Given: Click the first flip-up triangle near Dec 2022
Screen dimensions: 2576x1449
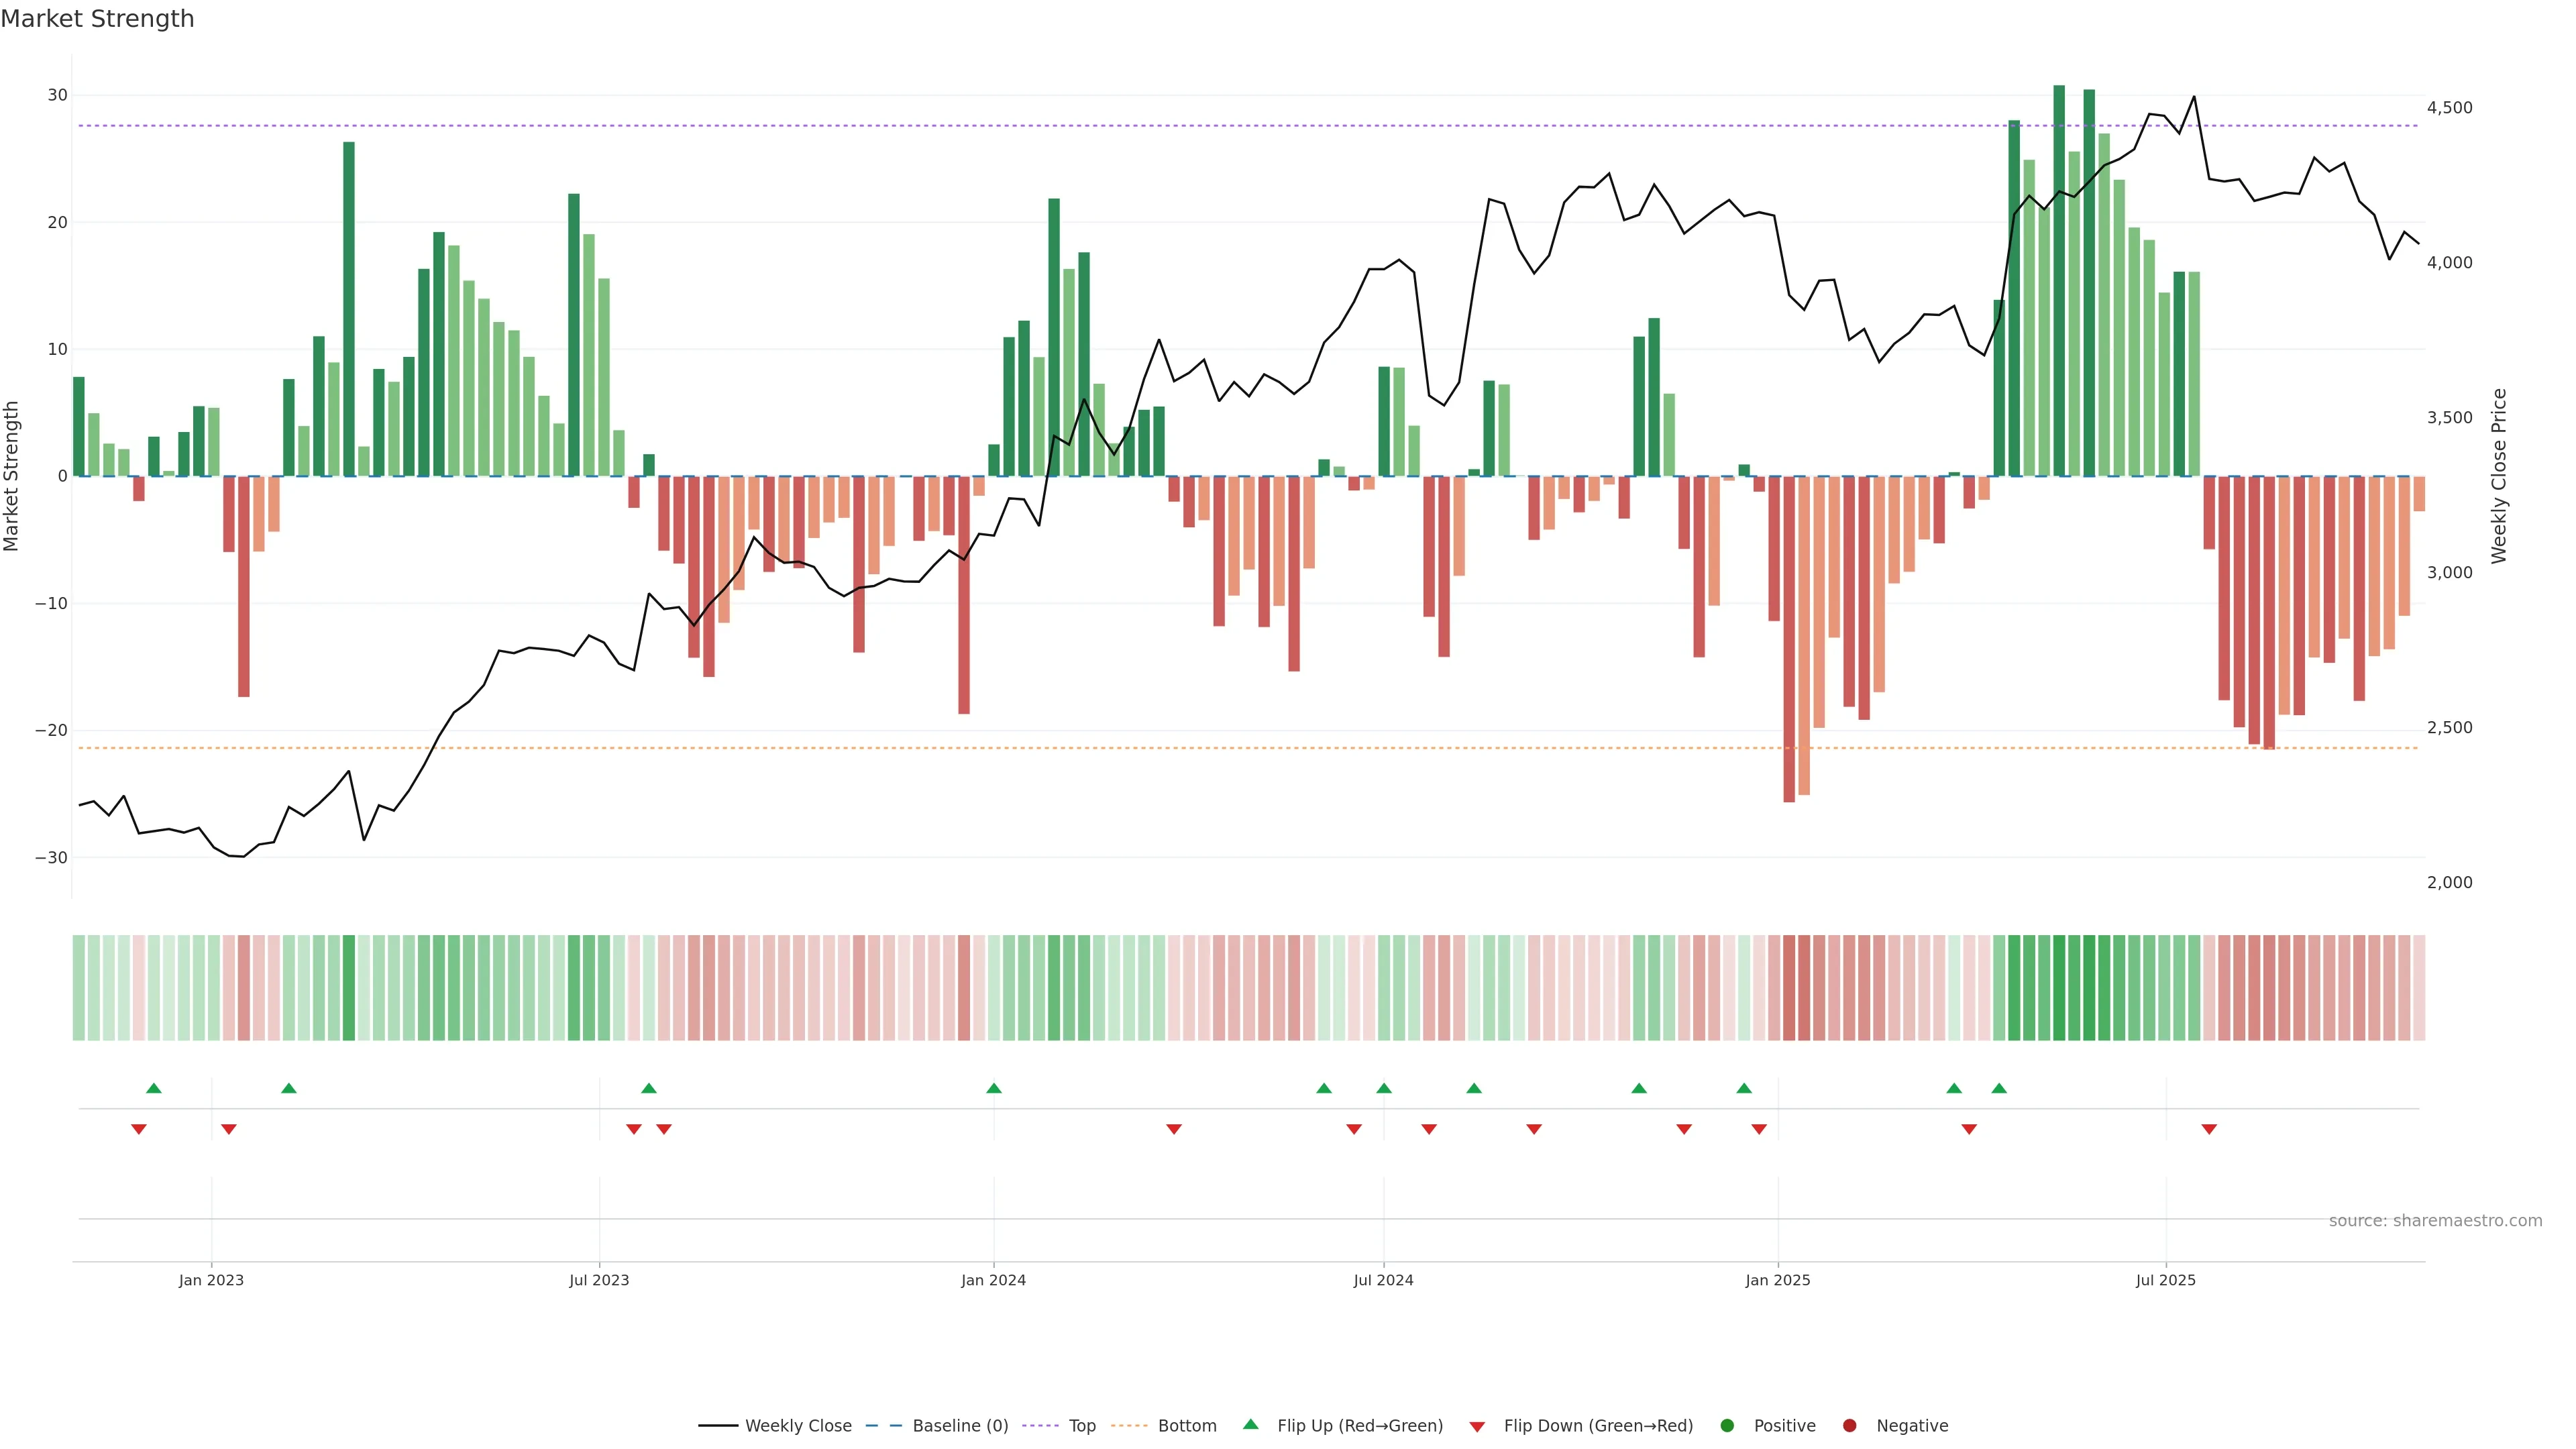Looking at the screenshot, I should point(153,1088).
